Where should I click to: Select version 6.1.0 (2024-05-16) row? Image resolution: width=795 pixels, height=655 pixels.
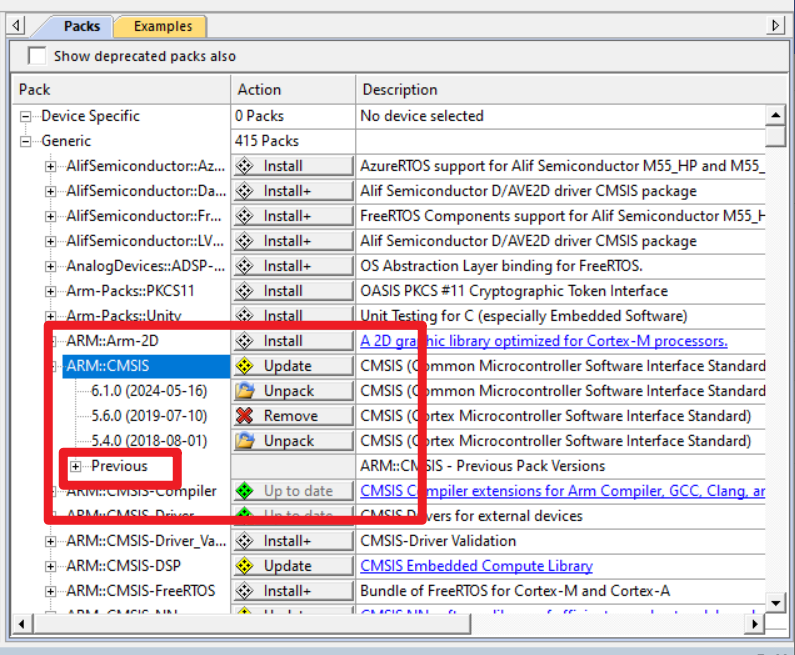[x=149, y=391]
